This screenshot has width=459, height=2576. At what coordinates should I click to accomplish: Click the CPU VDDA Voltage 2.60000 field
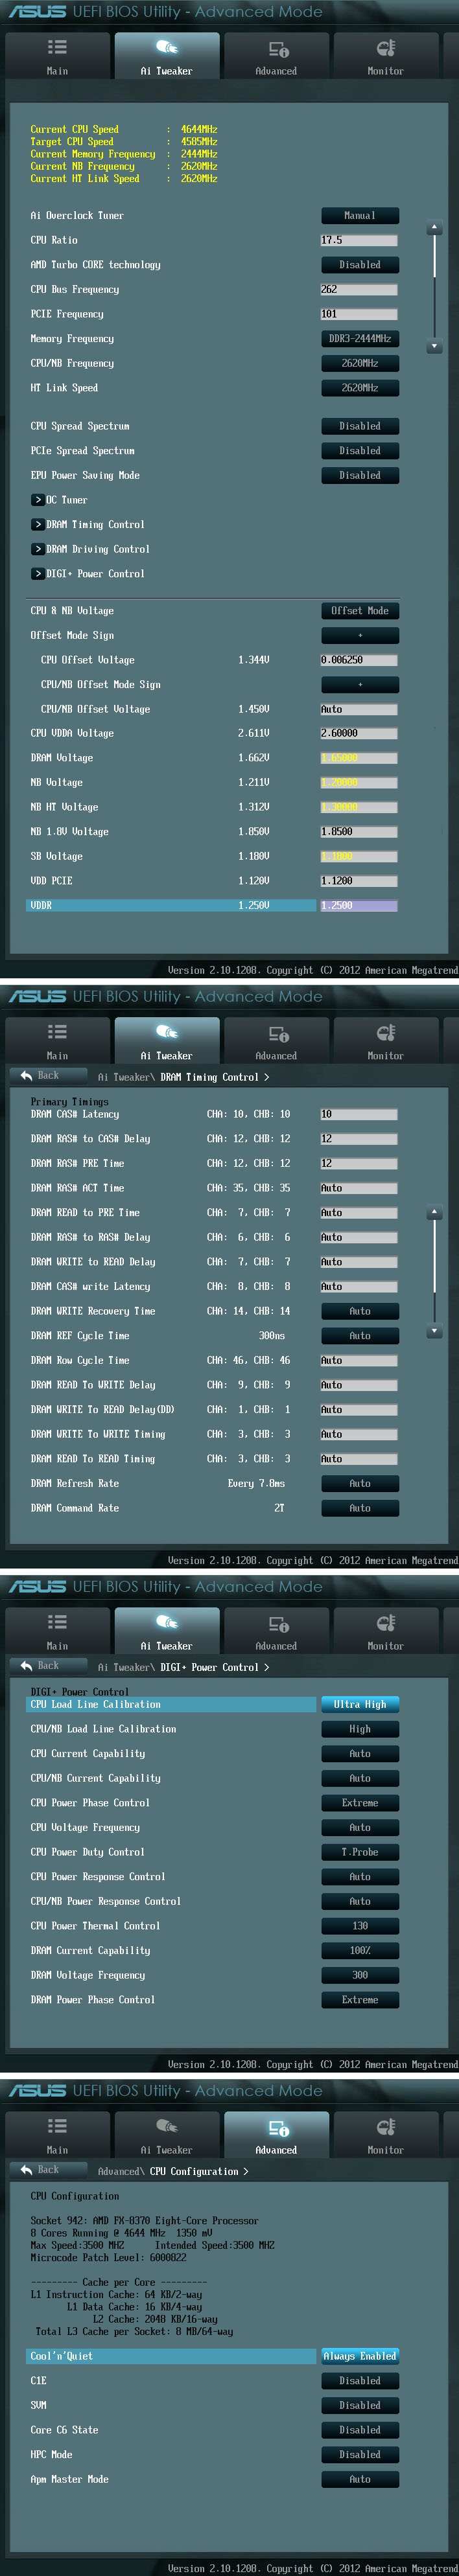[359, 734]
